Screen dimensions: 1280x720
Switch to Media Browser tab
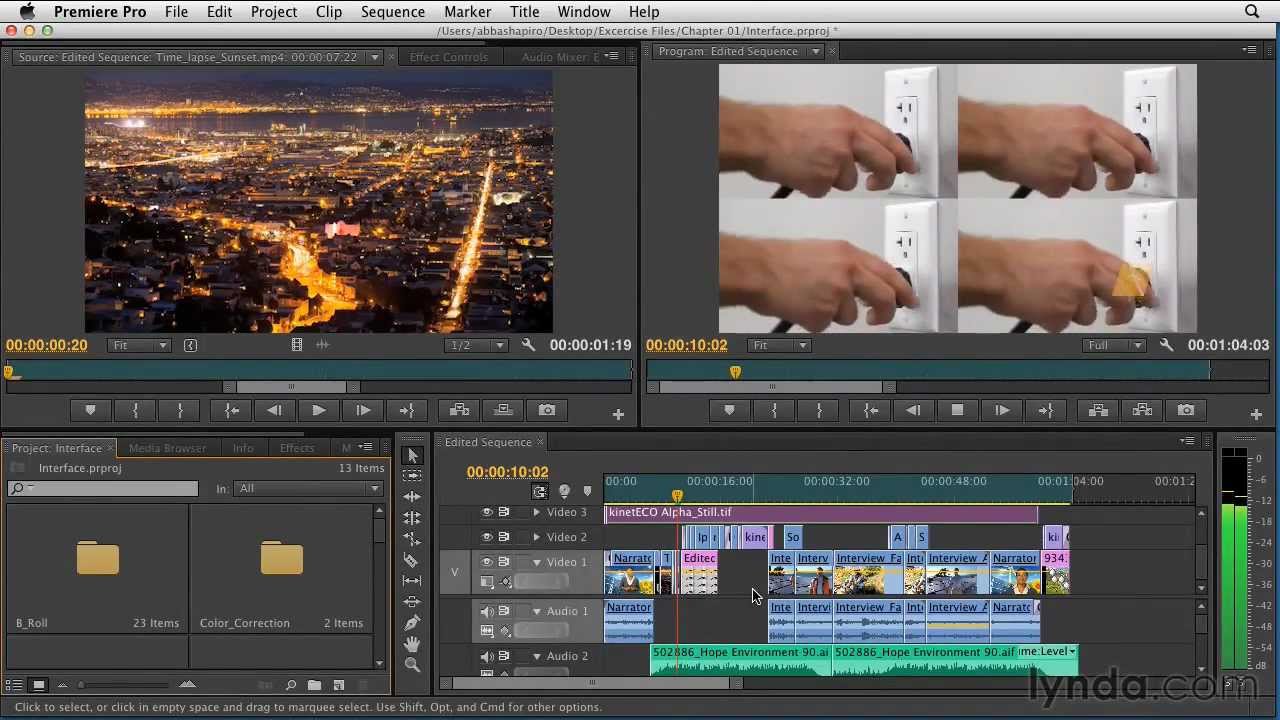coord(167,448)
